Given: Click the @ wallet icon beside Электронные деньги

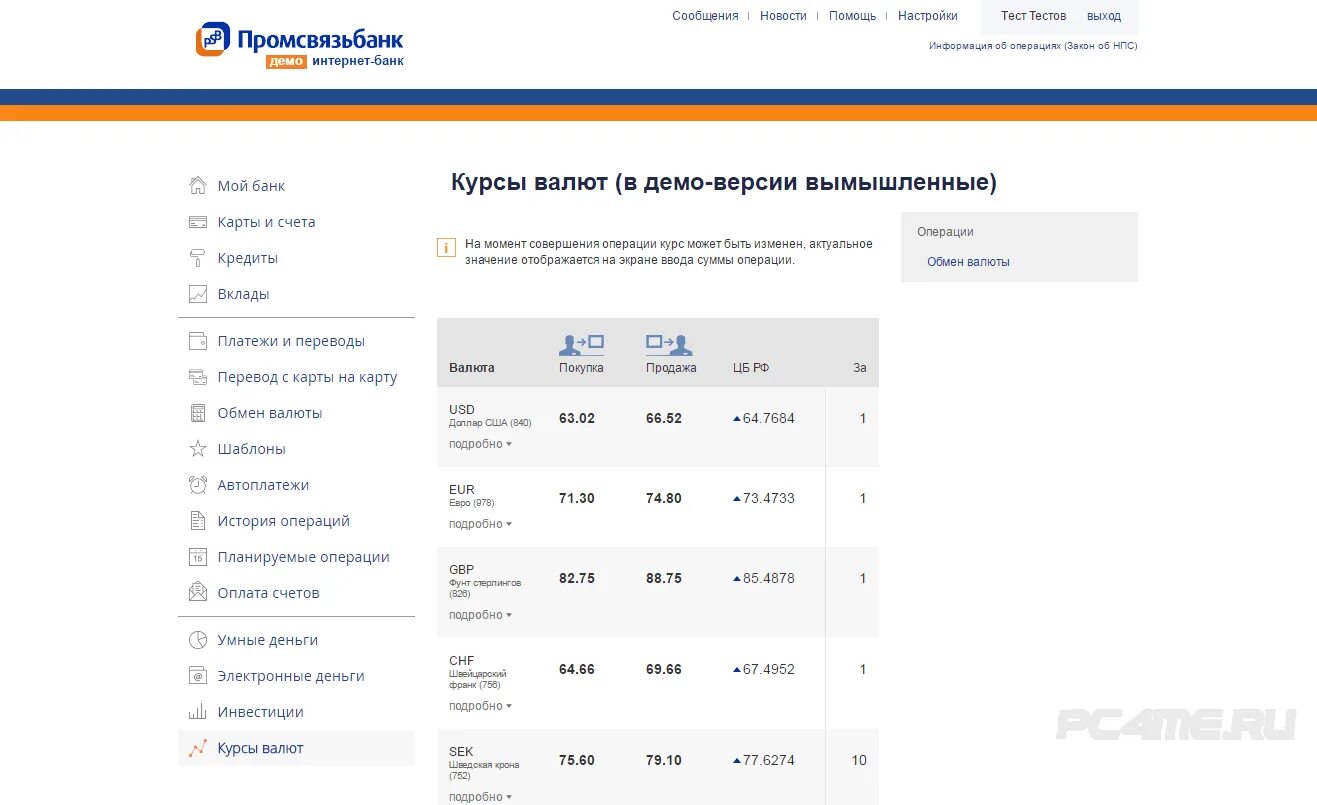Looking at the screenshot, I should pos(198,676).
